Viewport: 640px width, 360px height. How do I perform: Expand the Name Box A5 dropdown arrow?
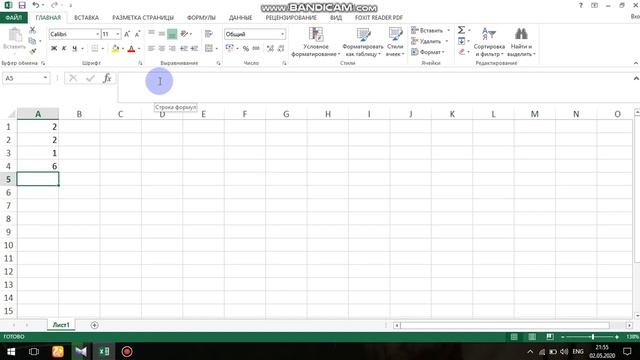[45, 78]
